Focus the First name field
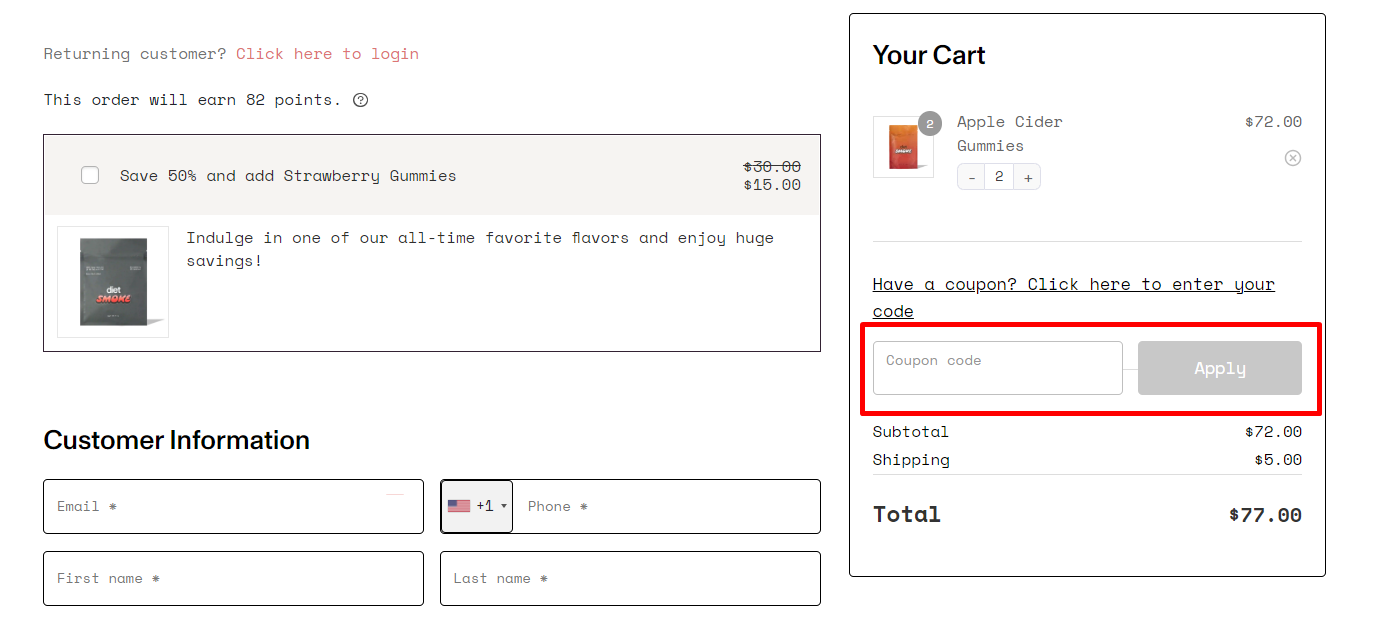This screenshot has height=617, width=1376. tap(233, 578)
